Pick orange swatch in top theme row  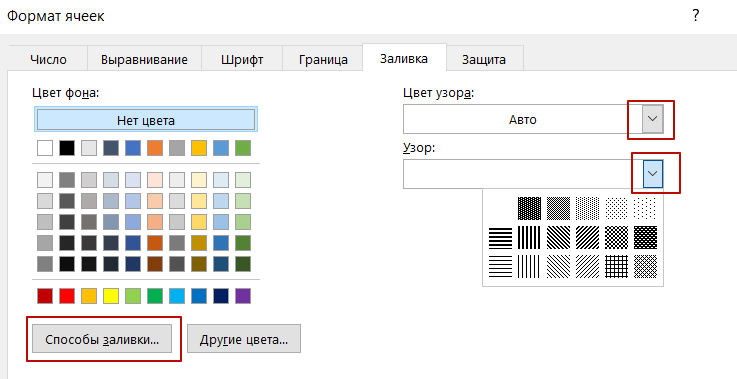click(x=155, y=148)
